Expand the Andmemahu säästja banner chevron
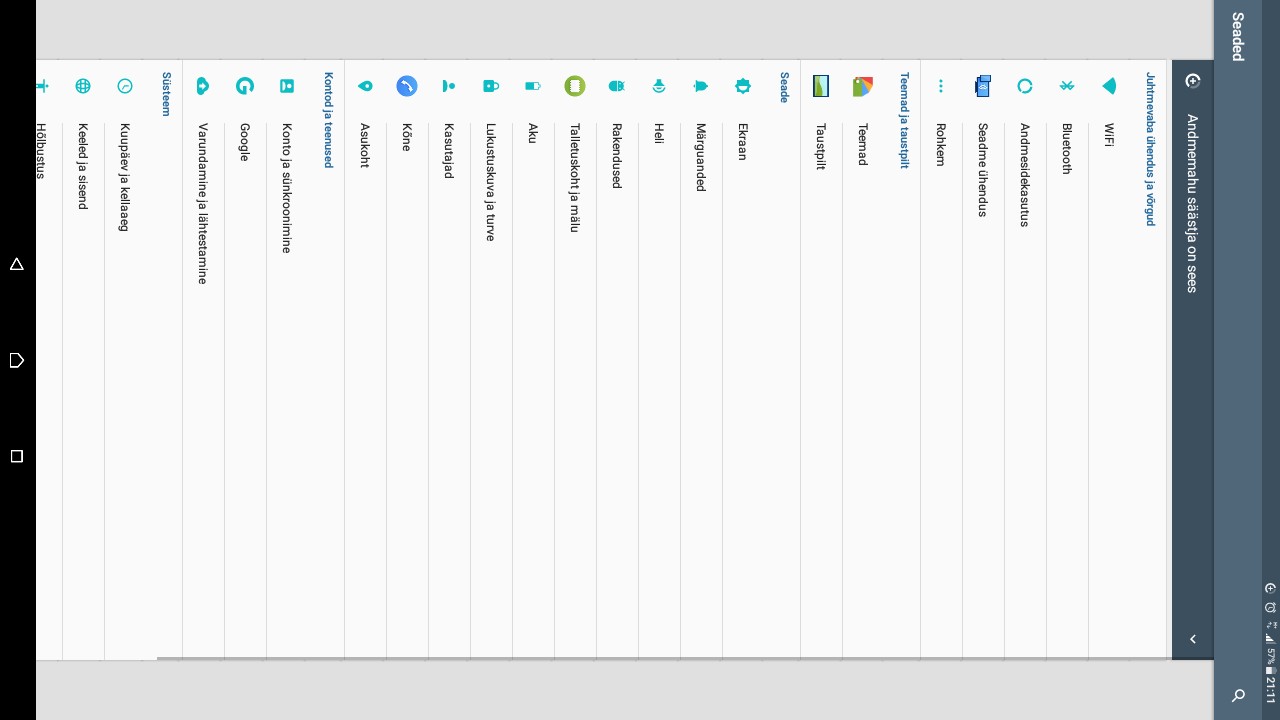 point(1192,639)
